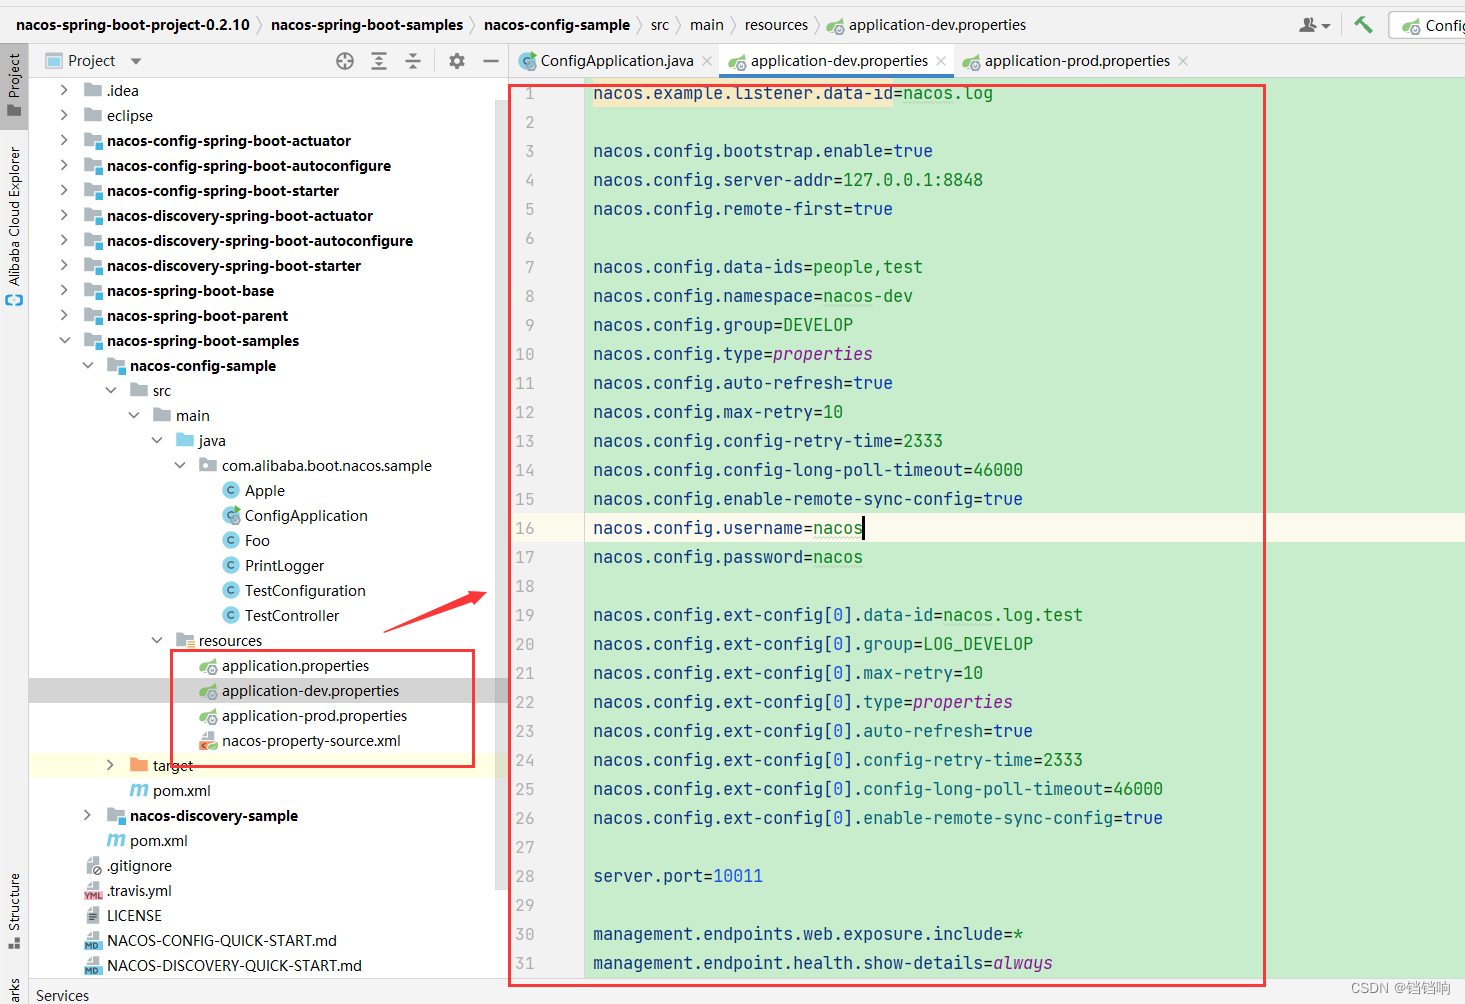Collapse the nacos-config-sample module
The height and width of the screenshot is (1004, 1465).
pos(87,365)
